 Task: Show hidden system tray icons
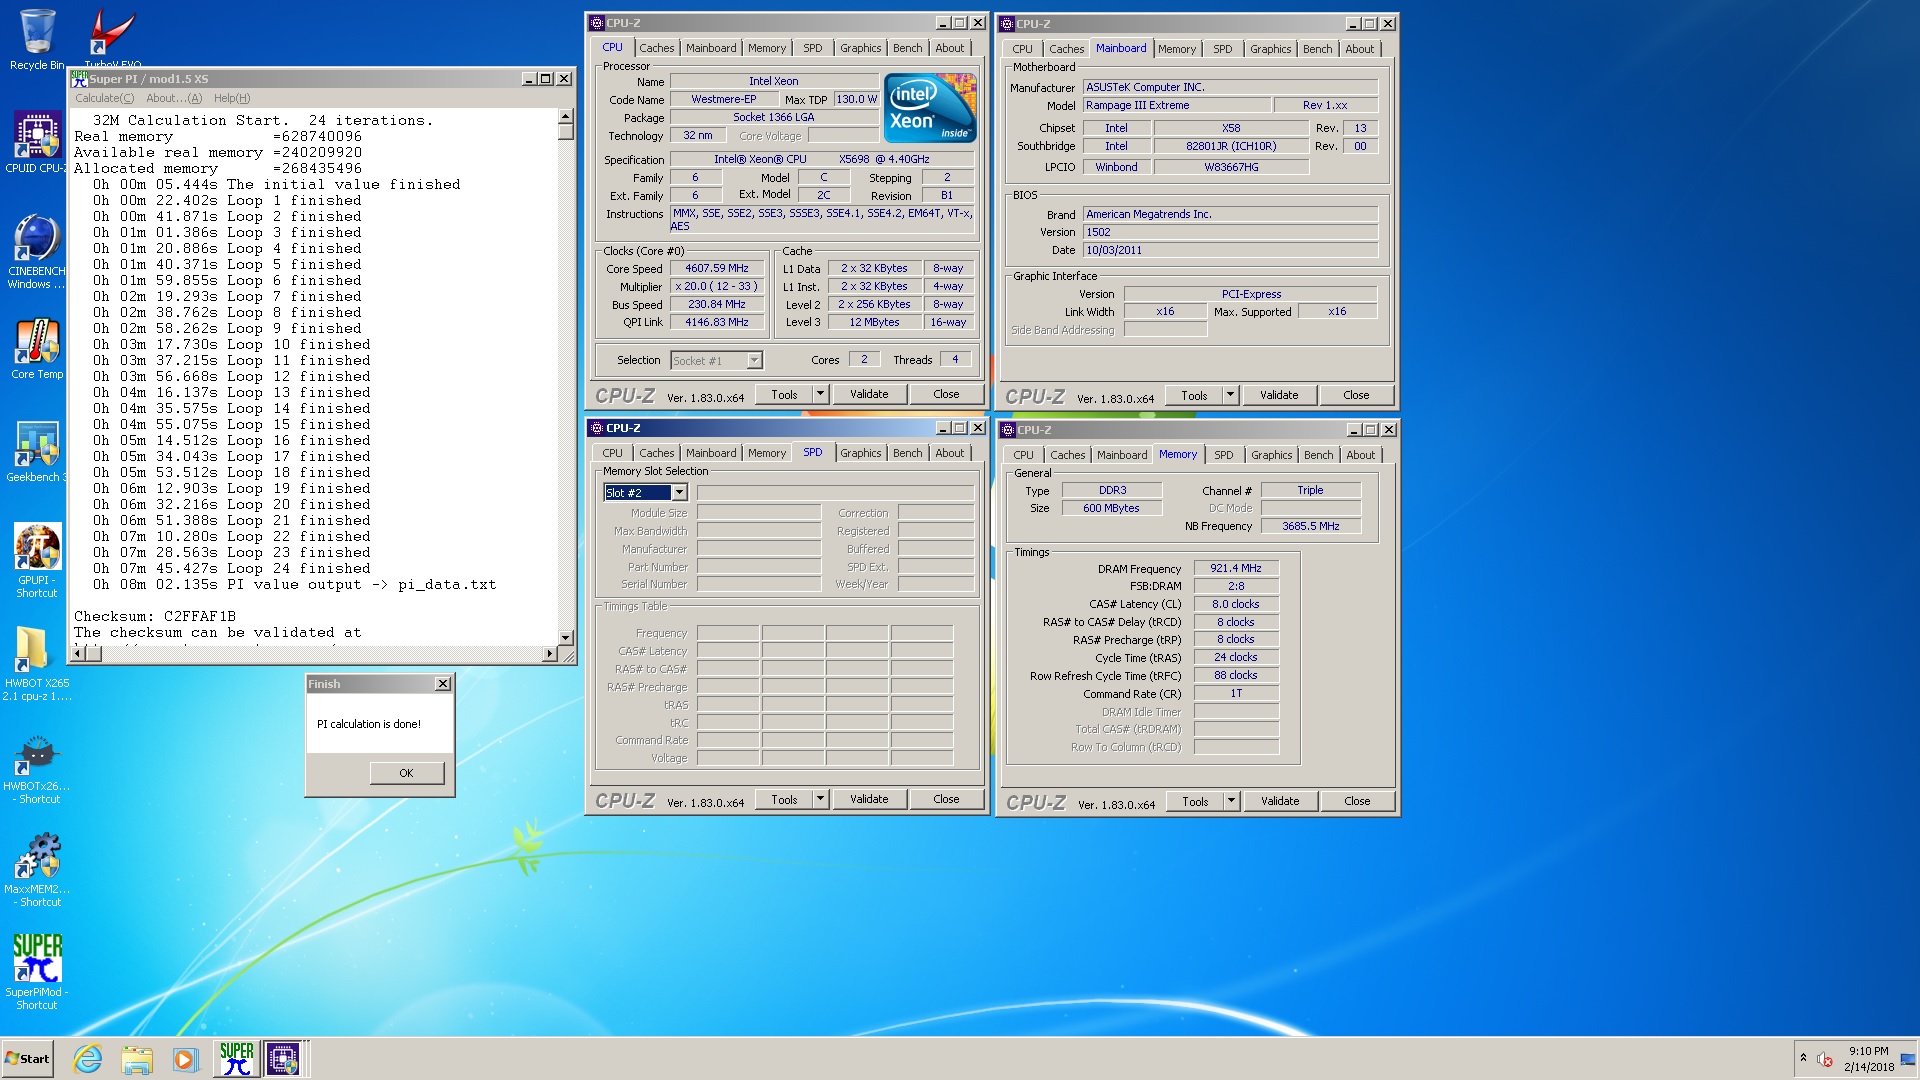point(1803,1059)
